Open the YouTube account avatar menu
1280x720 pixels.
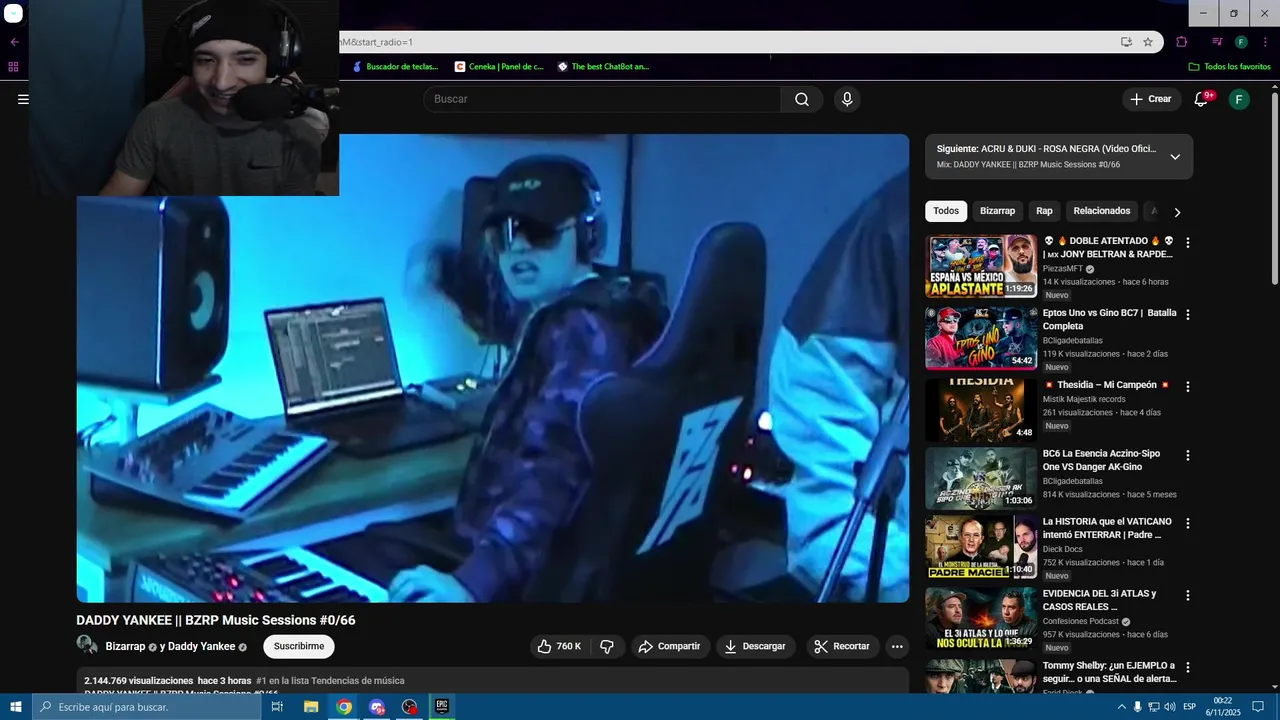tap(1239, 99)
